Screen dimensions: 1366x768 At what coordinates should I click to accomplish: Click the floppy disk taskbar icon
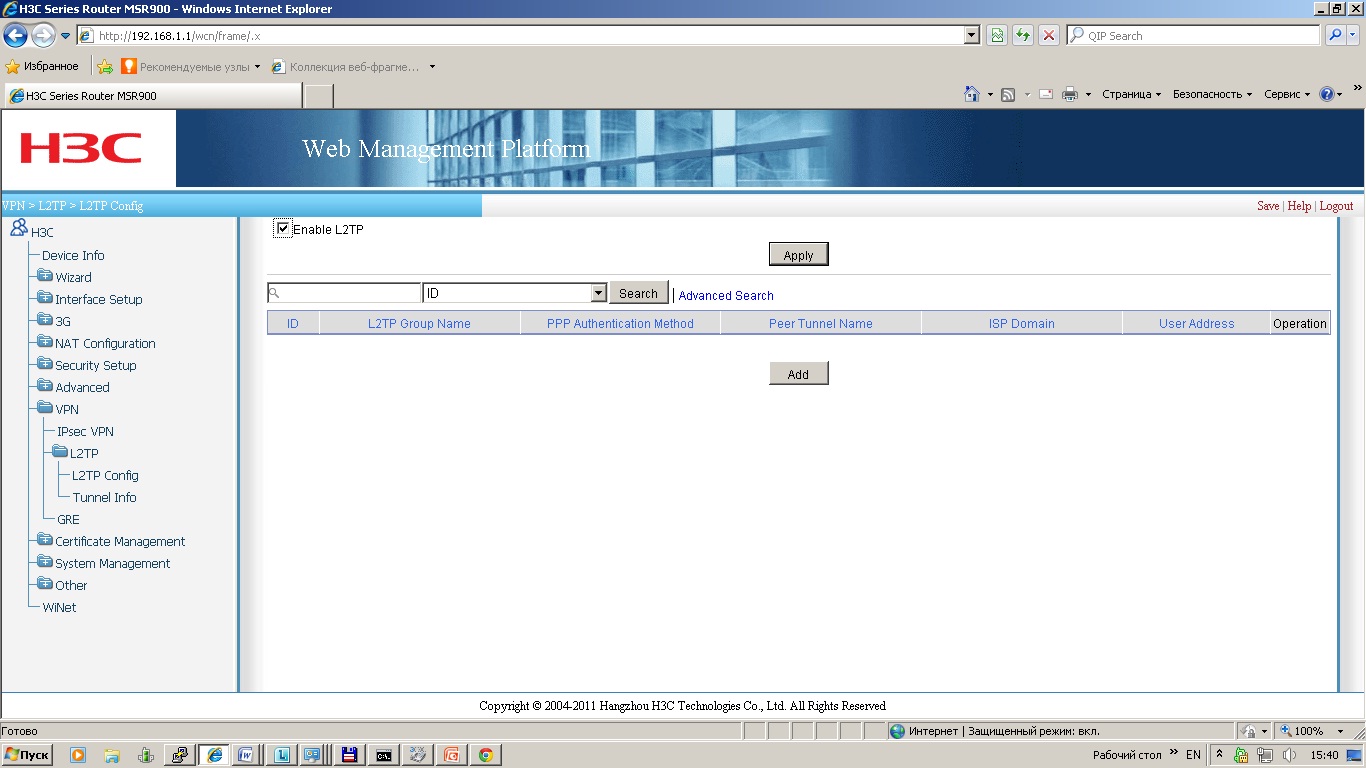point(349,756)
